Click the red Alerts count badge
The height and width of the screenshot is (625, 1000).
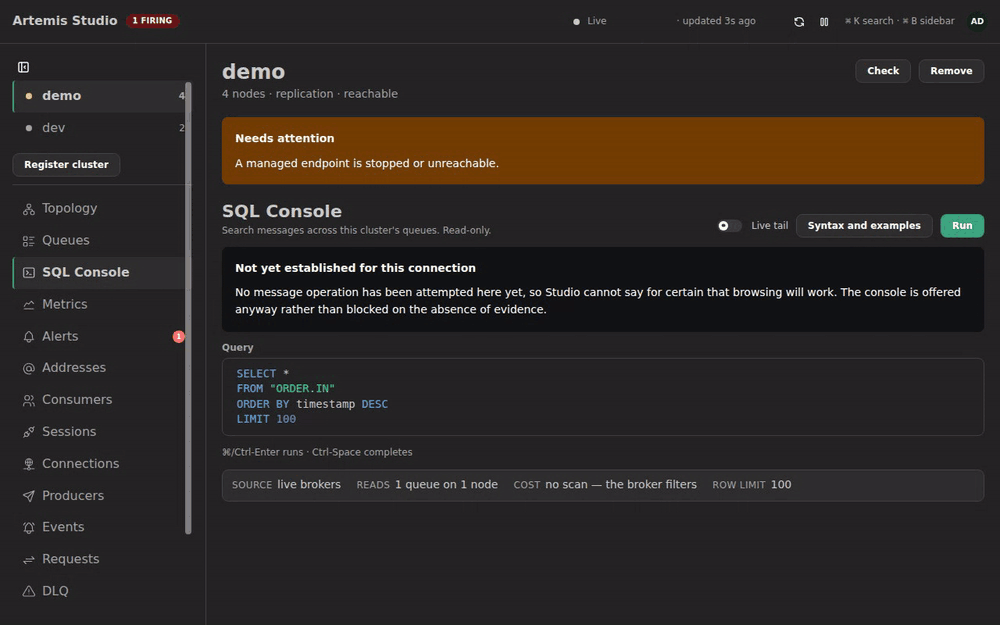pos(179,336)
